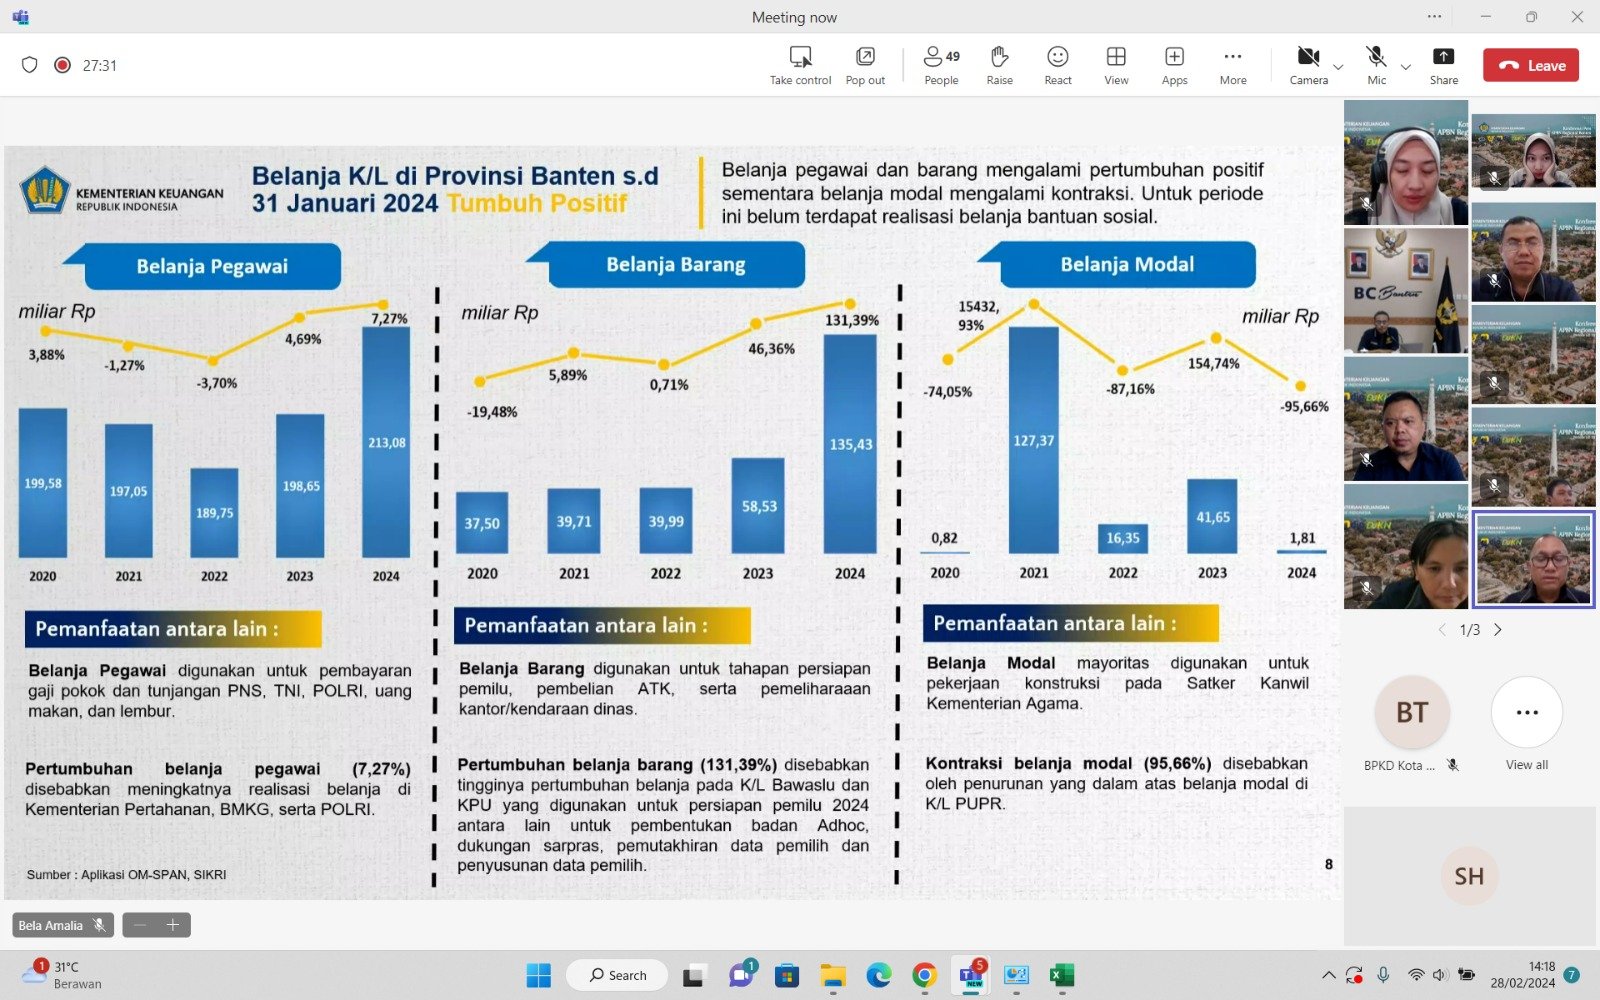The width and height of the screenshot is (1600, 1000).
Task: Zoom in shared content with plus button
Action: [173, 925]
